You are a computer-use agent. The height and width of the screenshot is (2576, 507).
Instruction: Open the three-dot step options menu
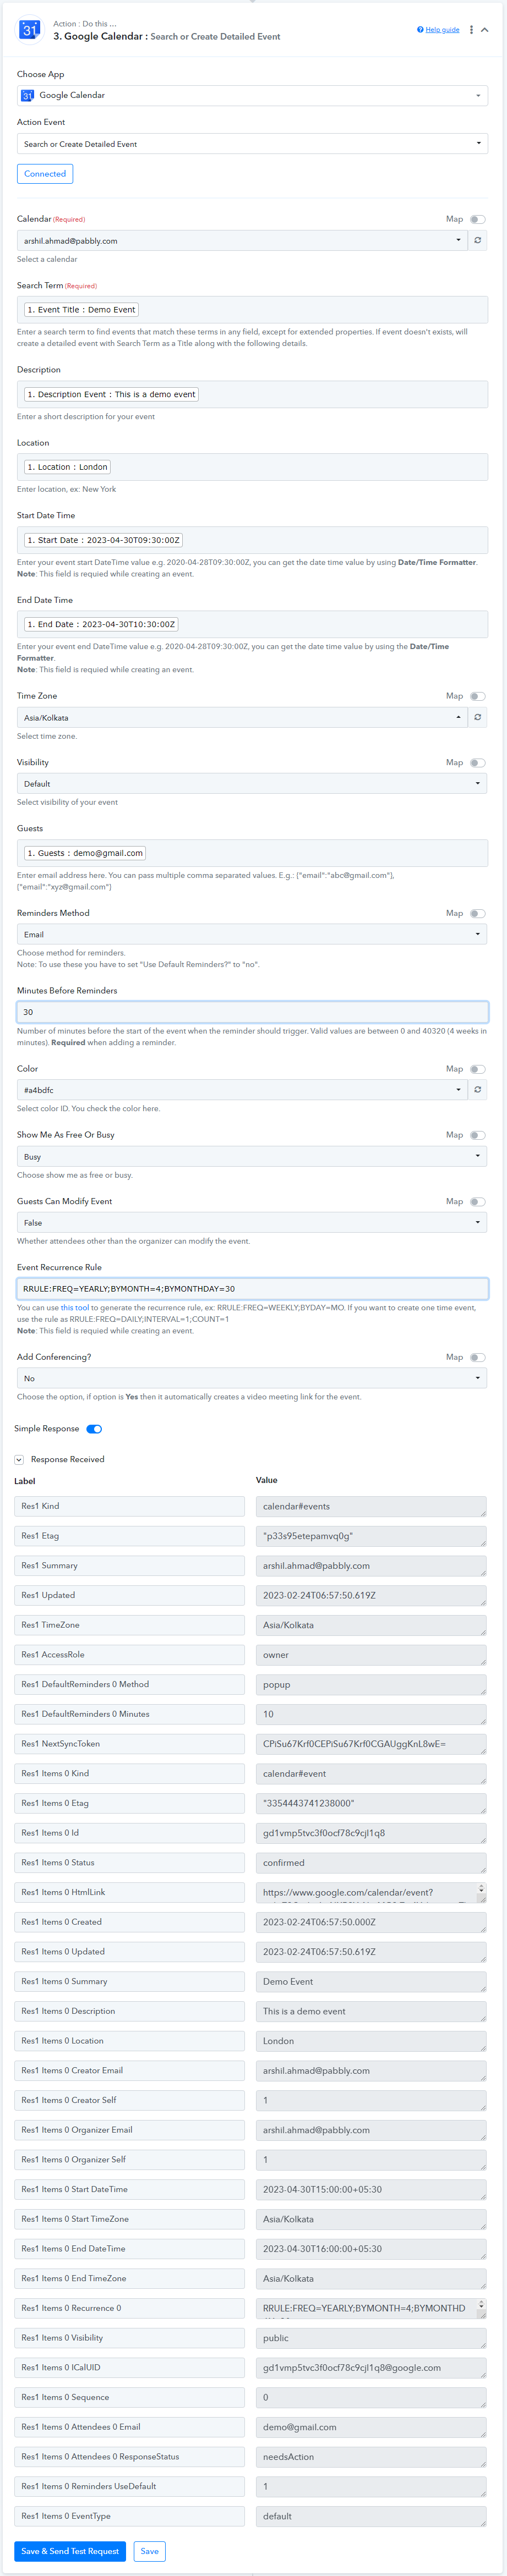[x=471, y=30]
